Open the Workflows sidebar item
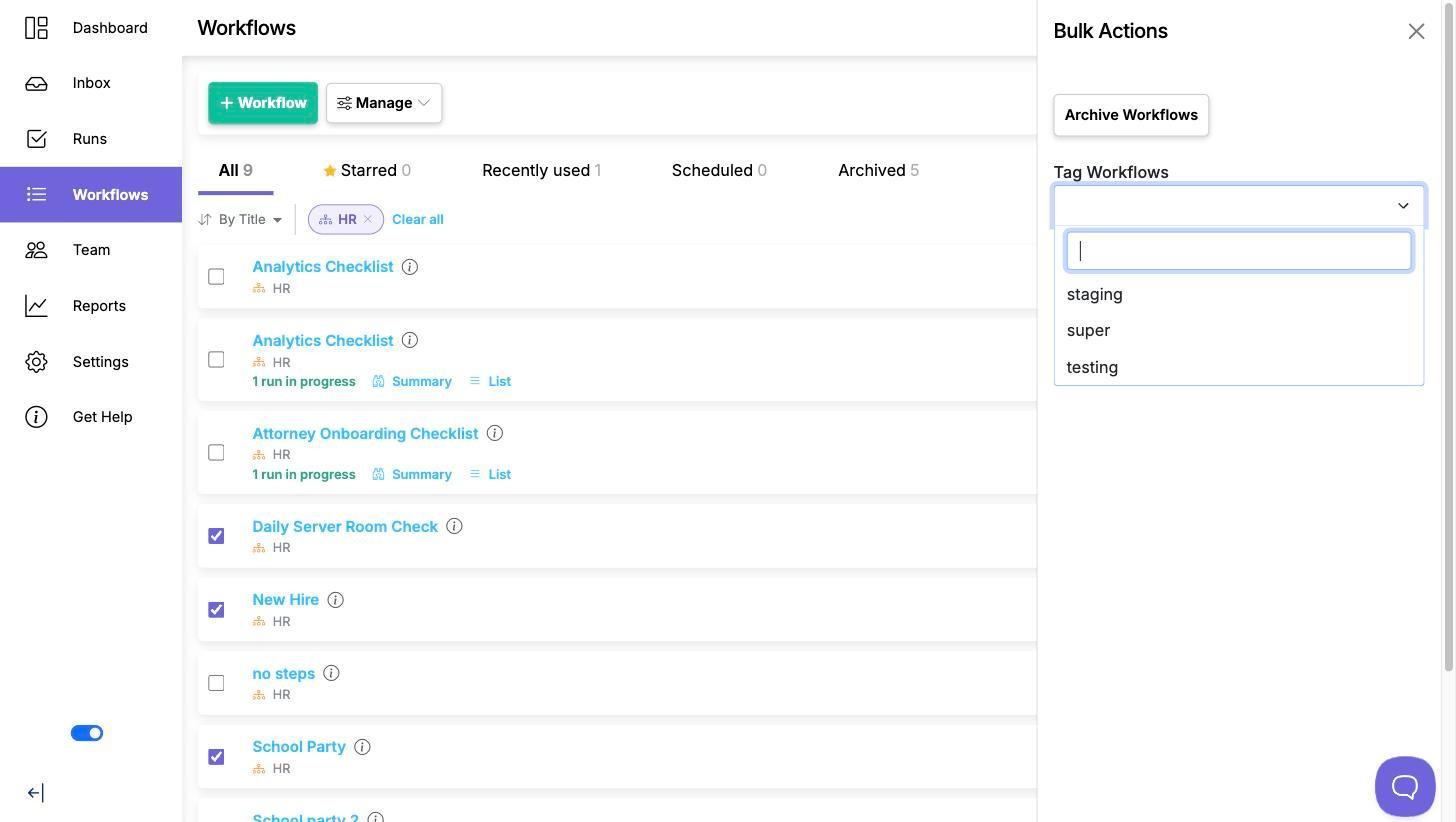The image size is (1456, 822). point(91,194)
